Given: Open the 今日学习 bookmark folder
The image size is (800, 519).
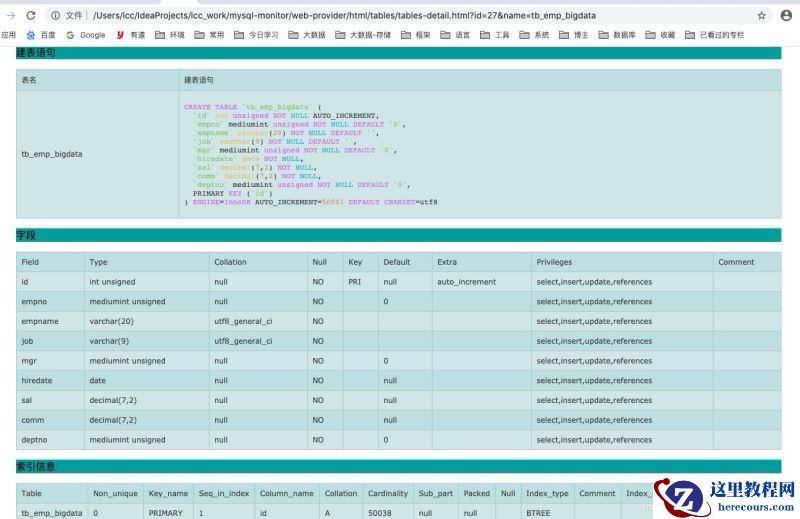Looking at the screenshot, I should [x=256, y=35].
